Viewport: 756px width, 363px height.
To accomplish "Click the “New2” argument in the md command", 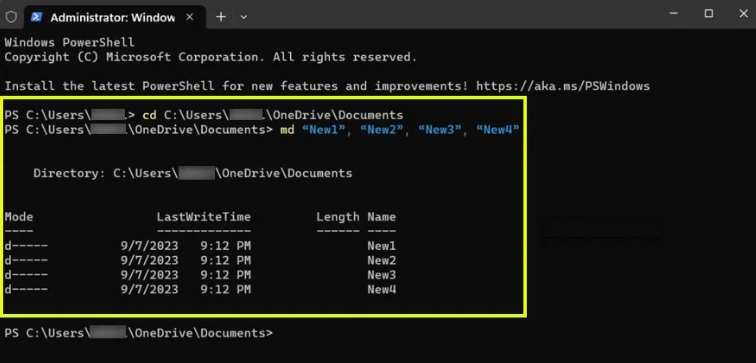I will click(x=381, y=130).
